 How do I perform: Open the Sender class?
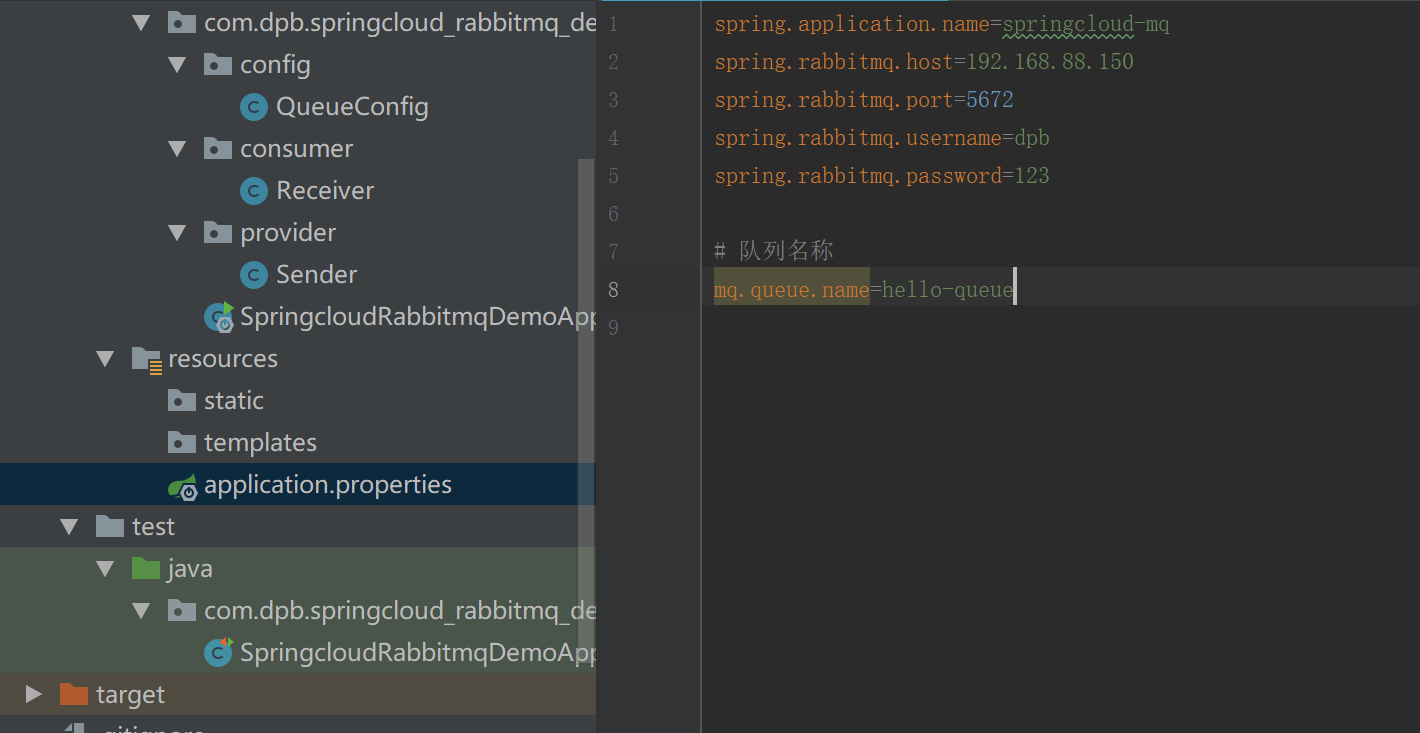coord(317,275)
